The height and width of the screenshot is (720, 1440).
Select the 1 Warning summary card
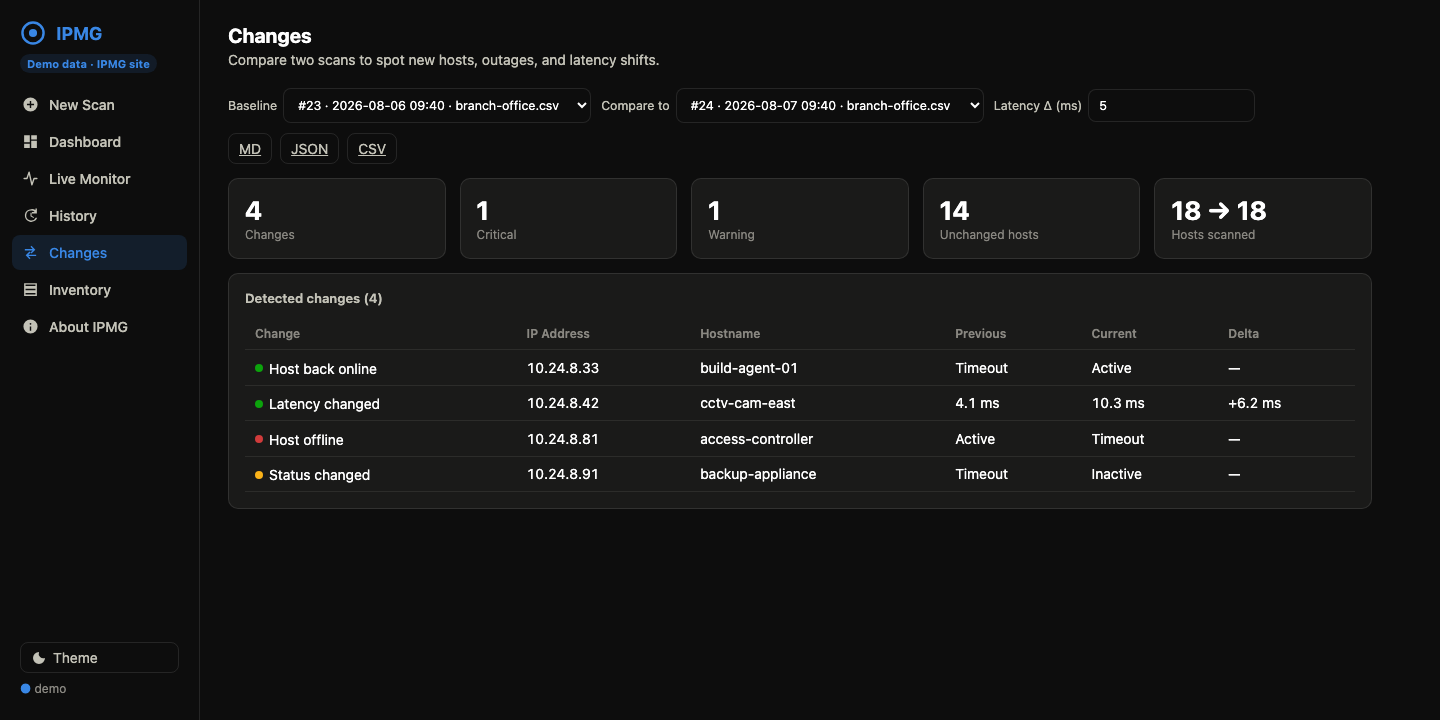tap(800, 219)
